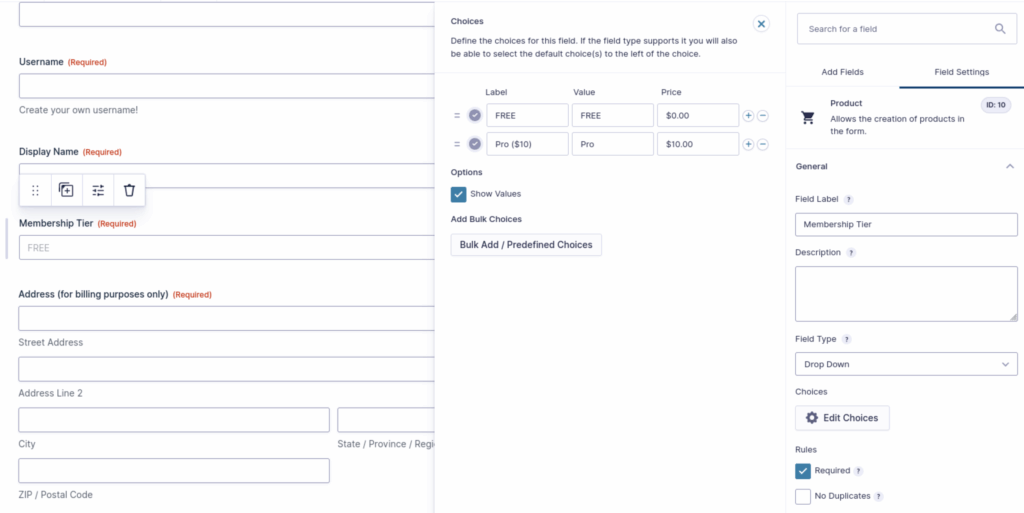
Task: Open Membership Tier dropdown in form preview
Action: tap(225, 248)
